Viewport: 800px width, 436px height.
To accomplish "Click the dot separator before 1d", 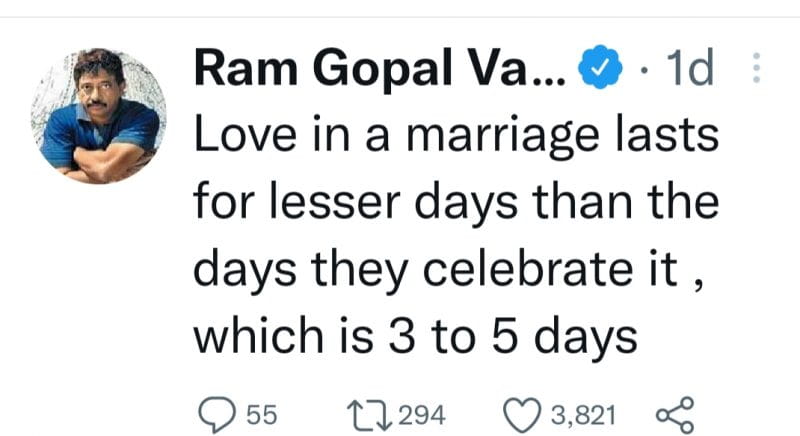I will 645,70.
